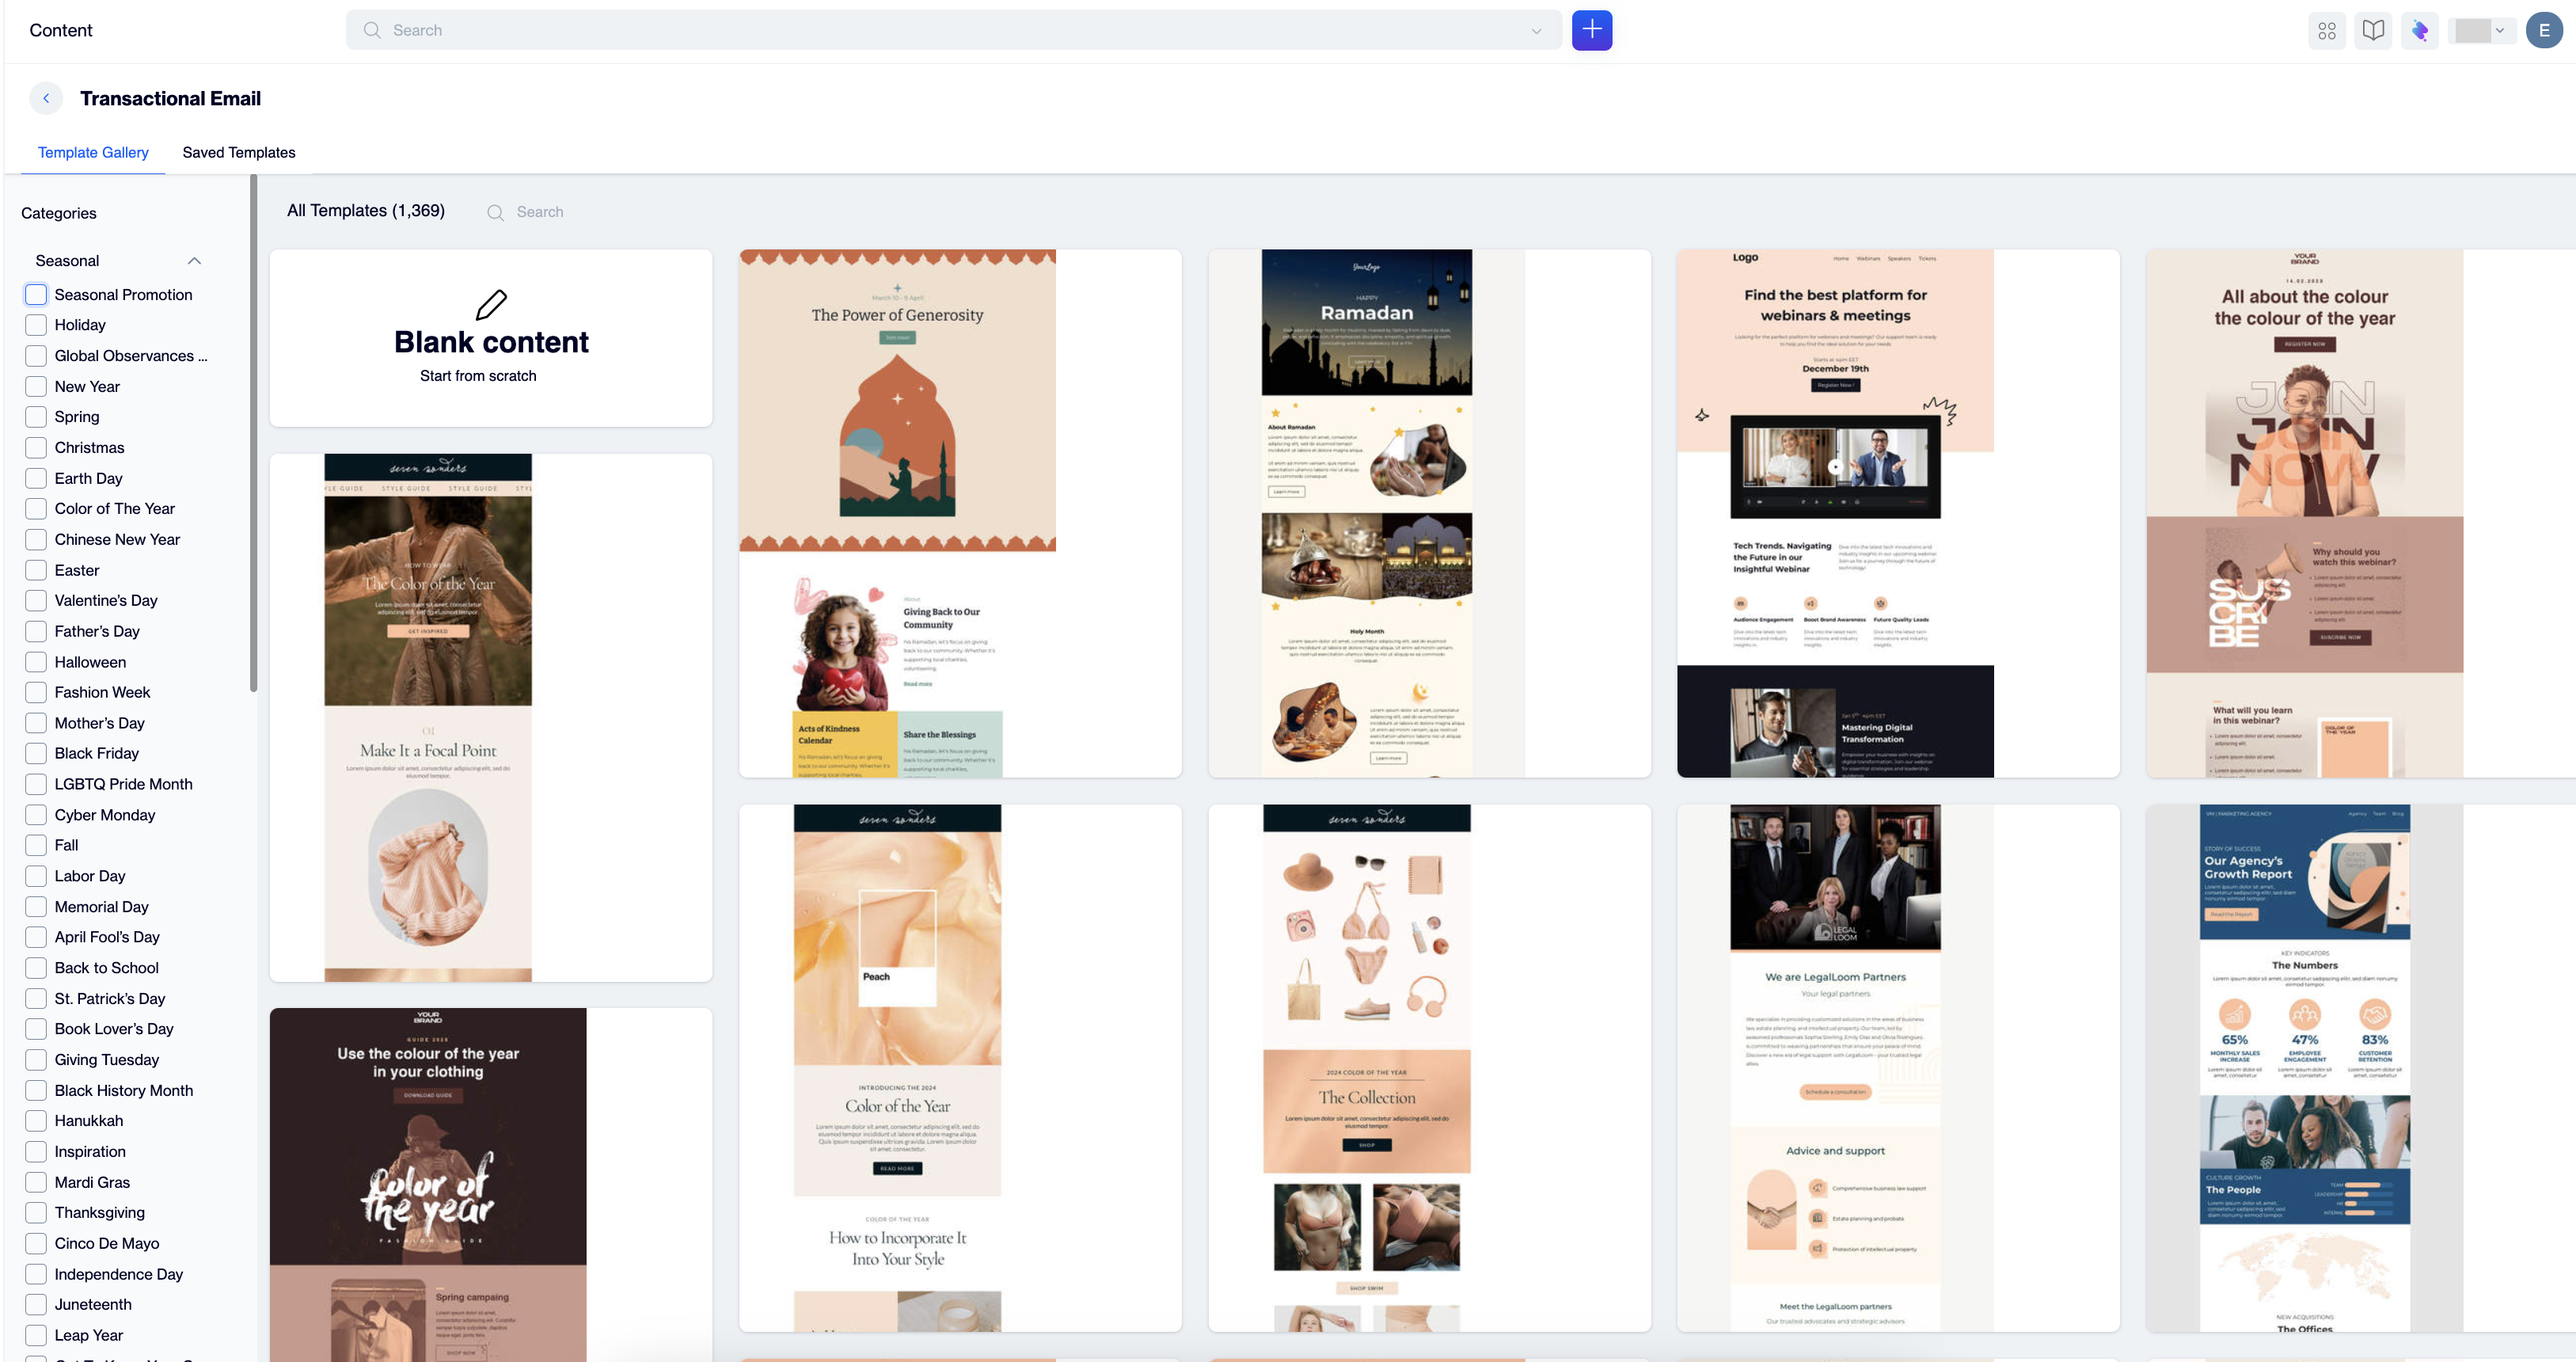Click the categories panel scrollbar

254,434
